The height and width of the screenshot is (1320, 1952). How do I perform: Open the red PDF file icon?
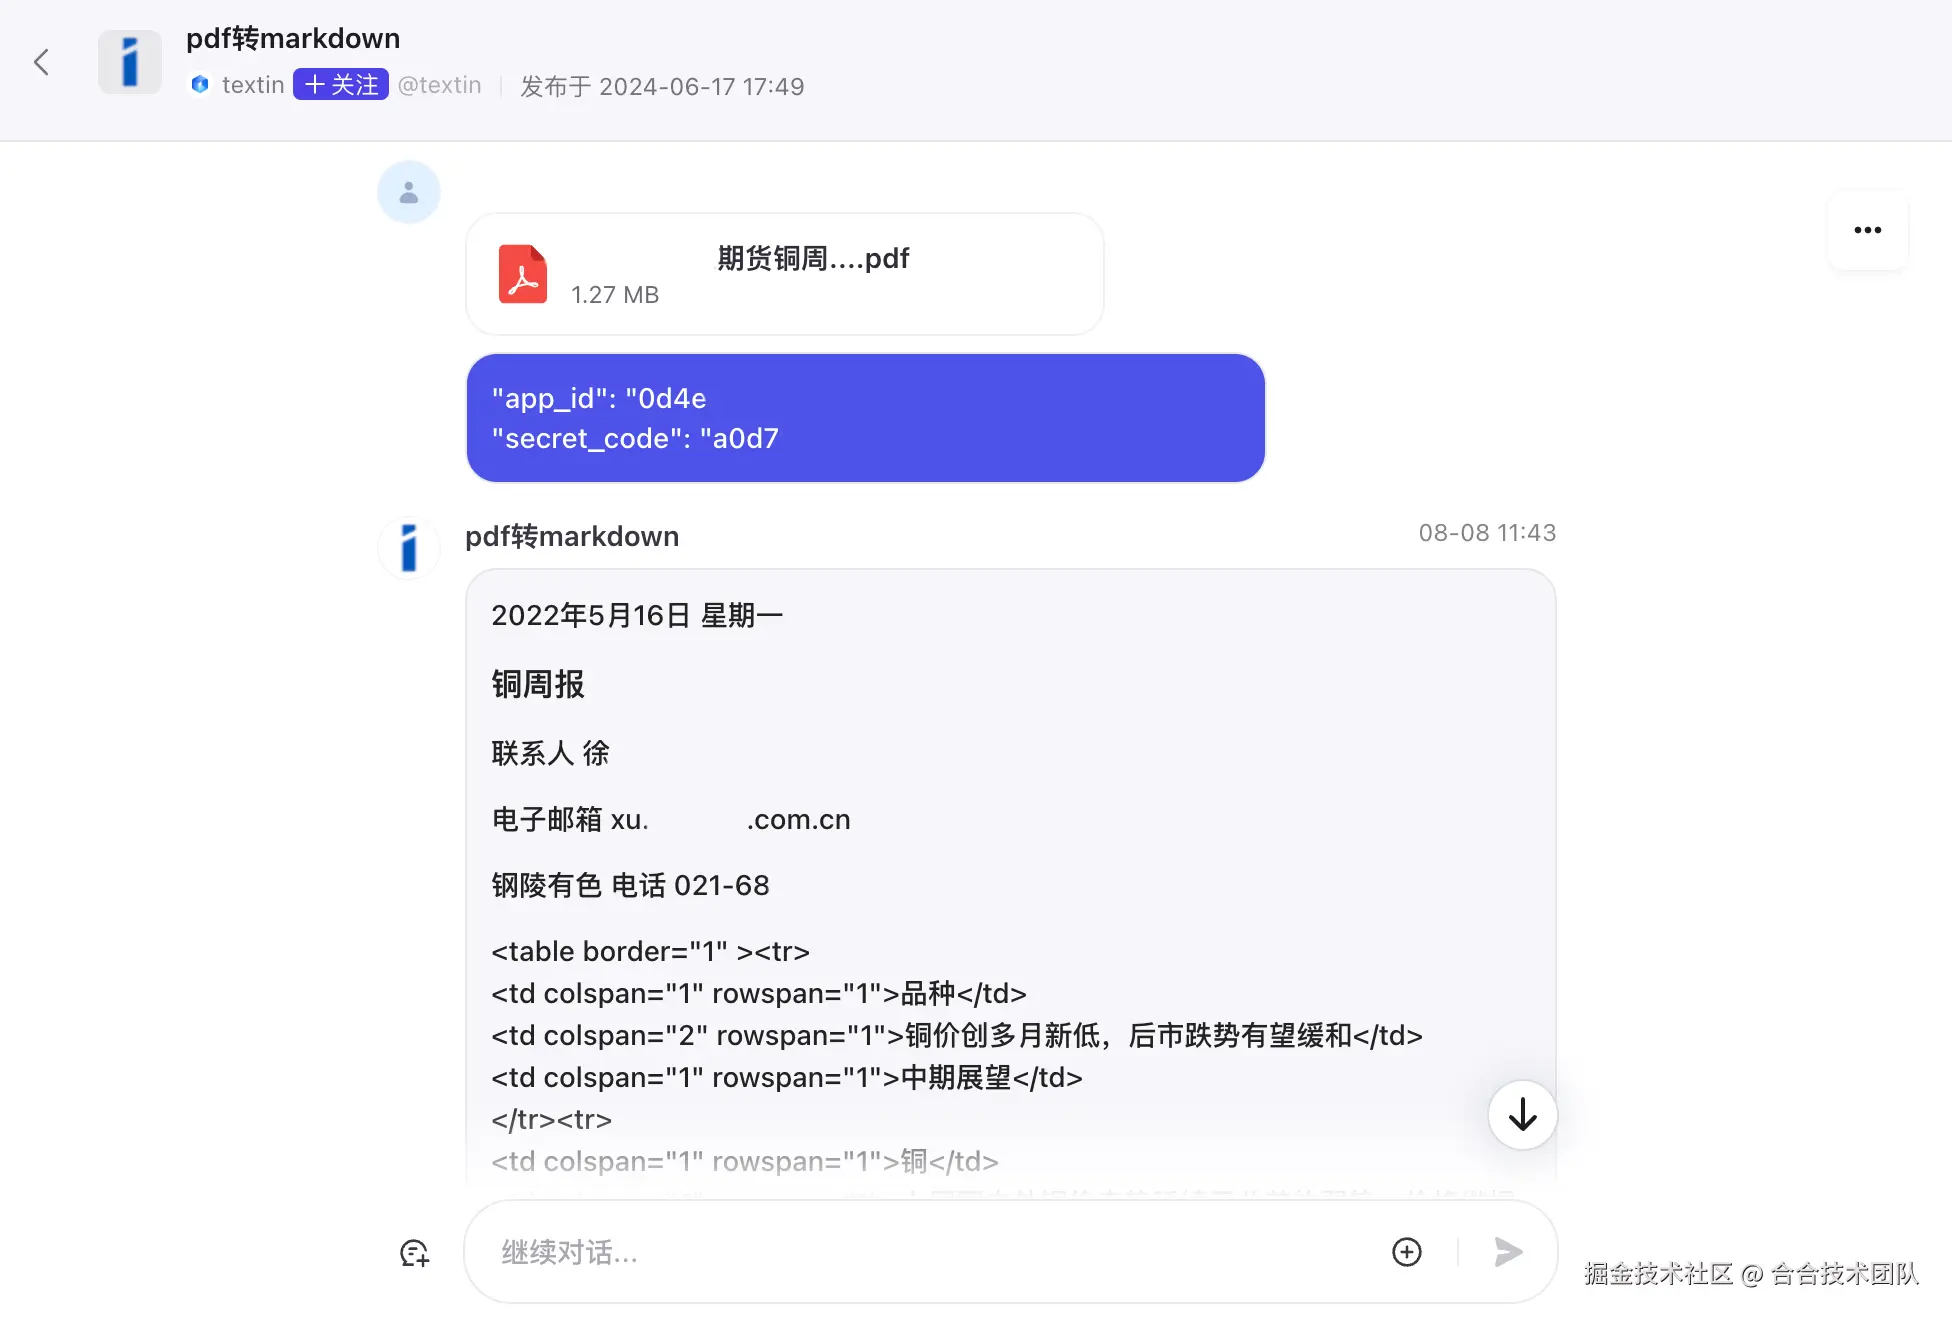523,274
